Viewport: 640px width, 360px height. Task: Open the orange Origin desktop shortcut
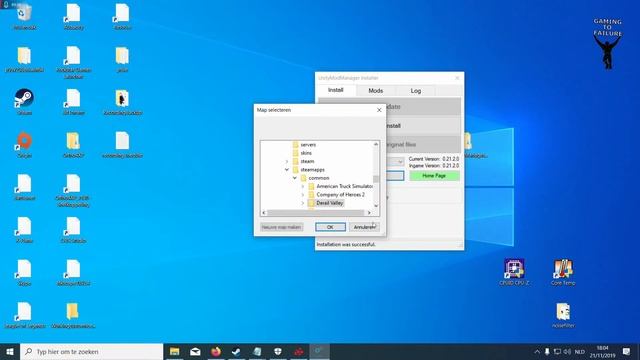(24, 144)
